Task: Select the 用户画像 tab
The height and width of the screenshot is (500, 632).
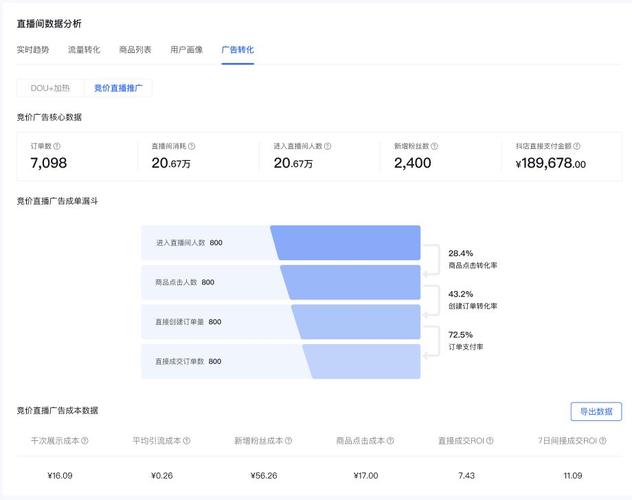Action: coord(186,50)
